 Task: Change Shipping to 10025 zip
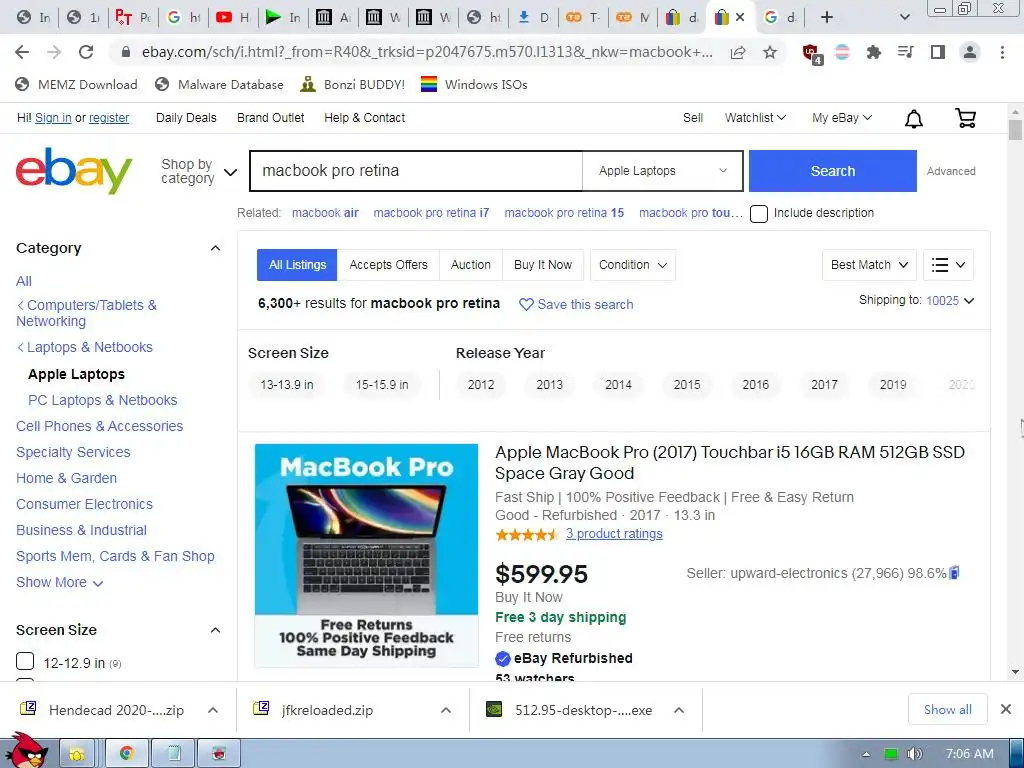tap(950, 300)
